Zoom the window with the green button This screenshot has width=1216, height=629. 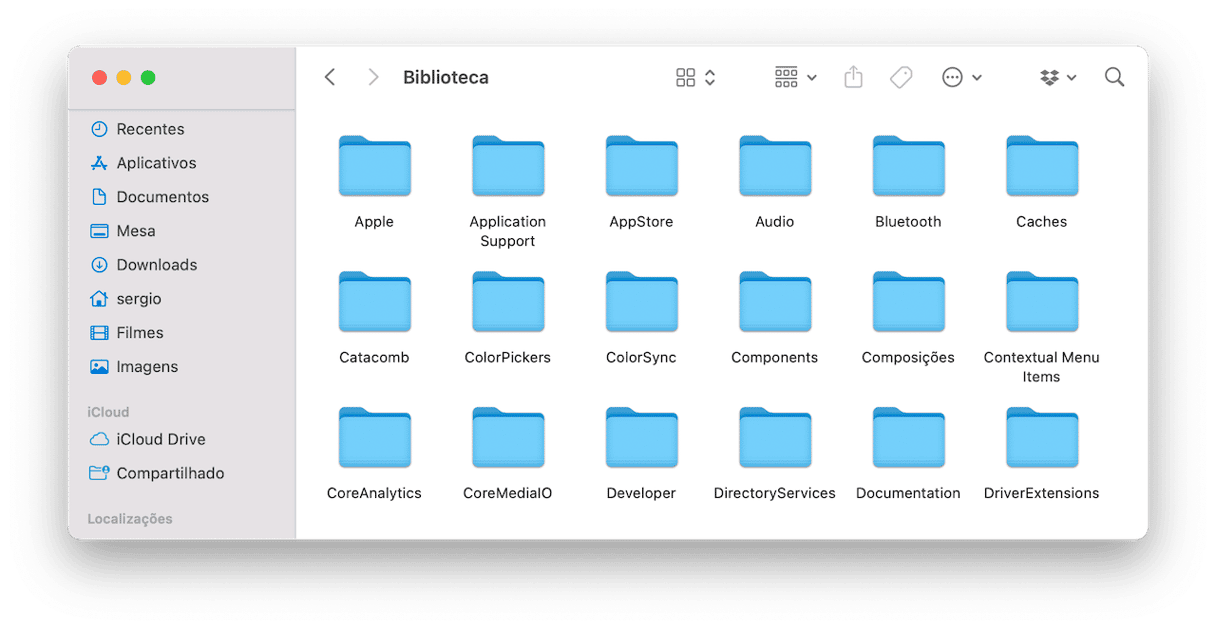[x=148, y=77]
